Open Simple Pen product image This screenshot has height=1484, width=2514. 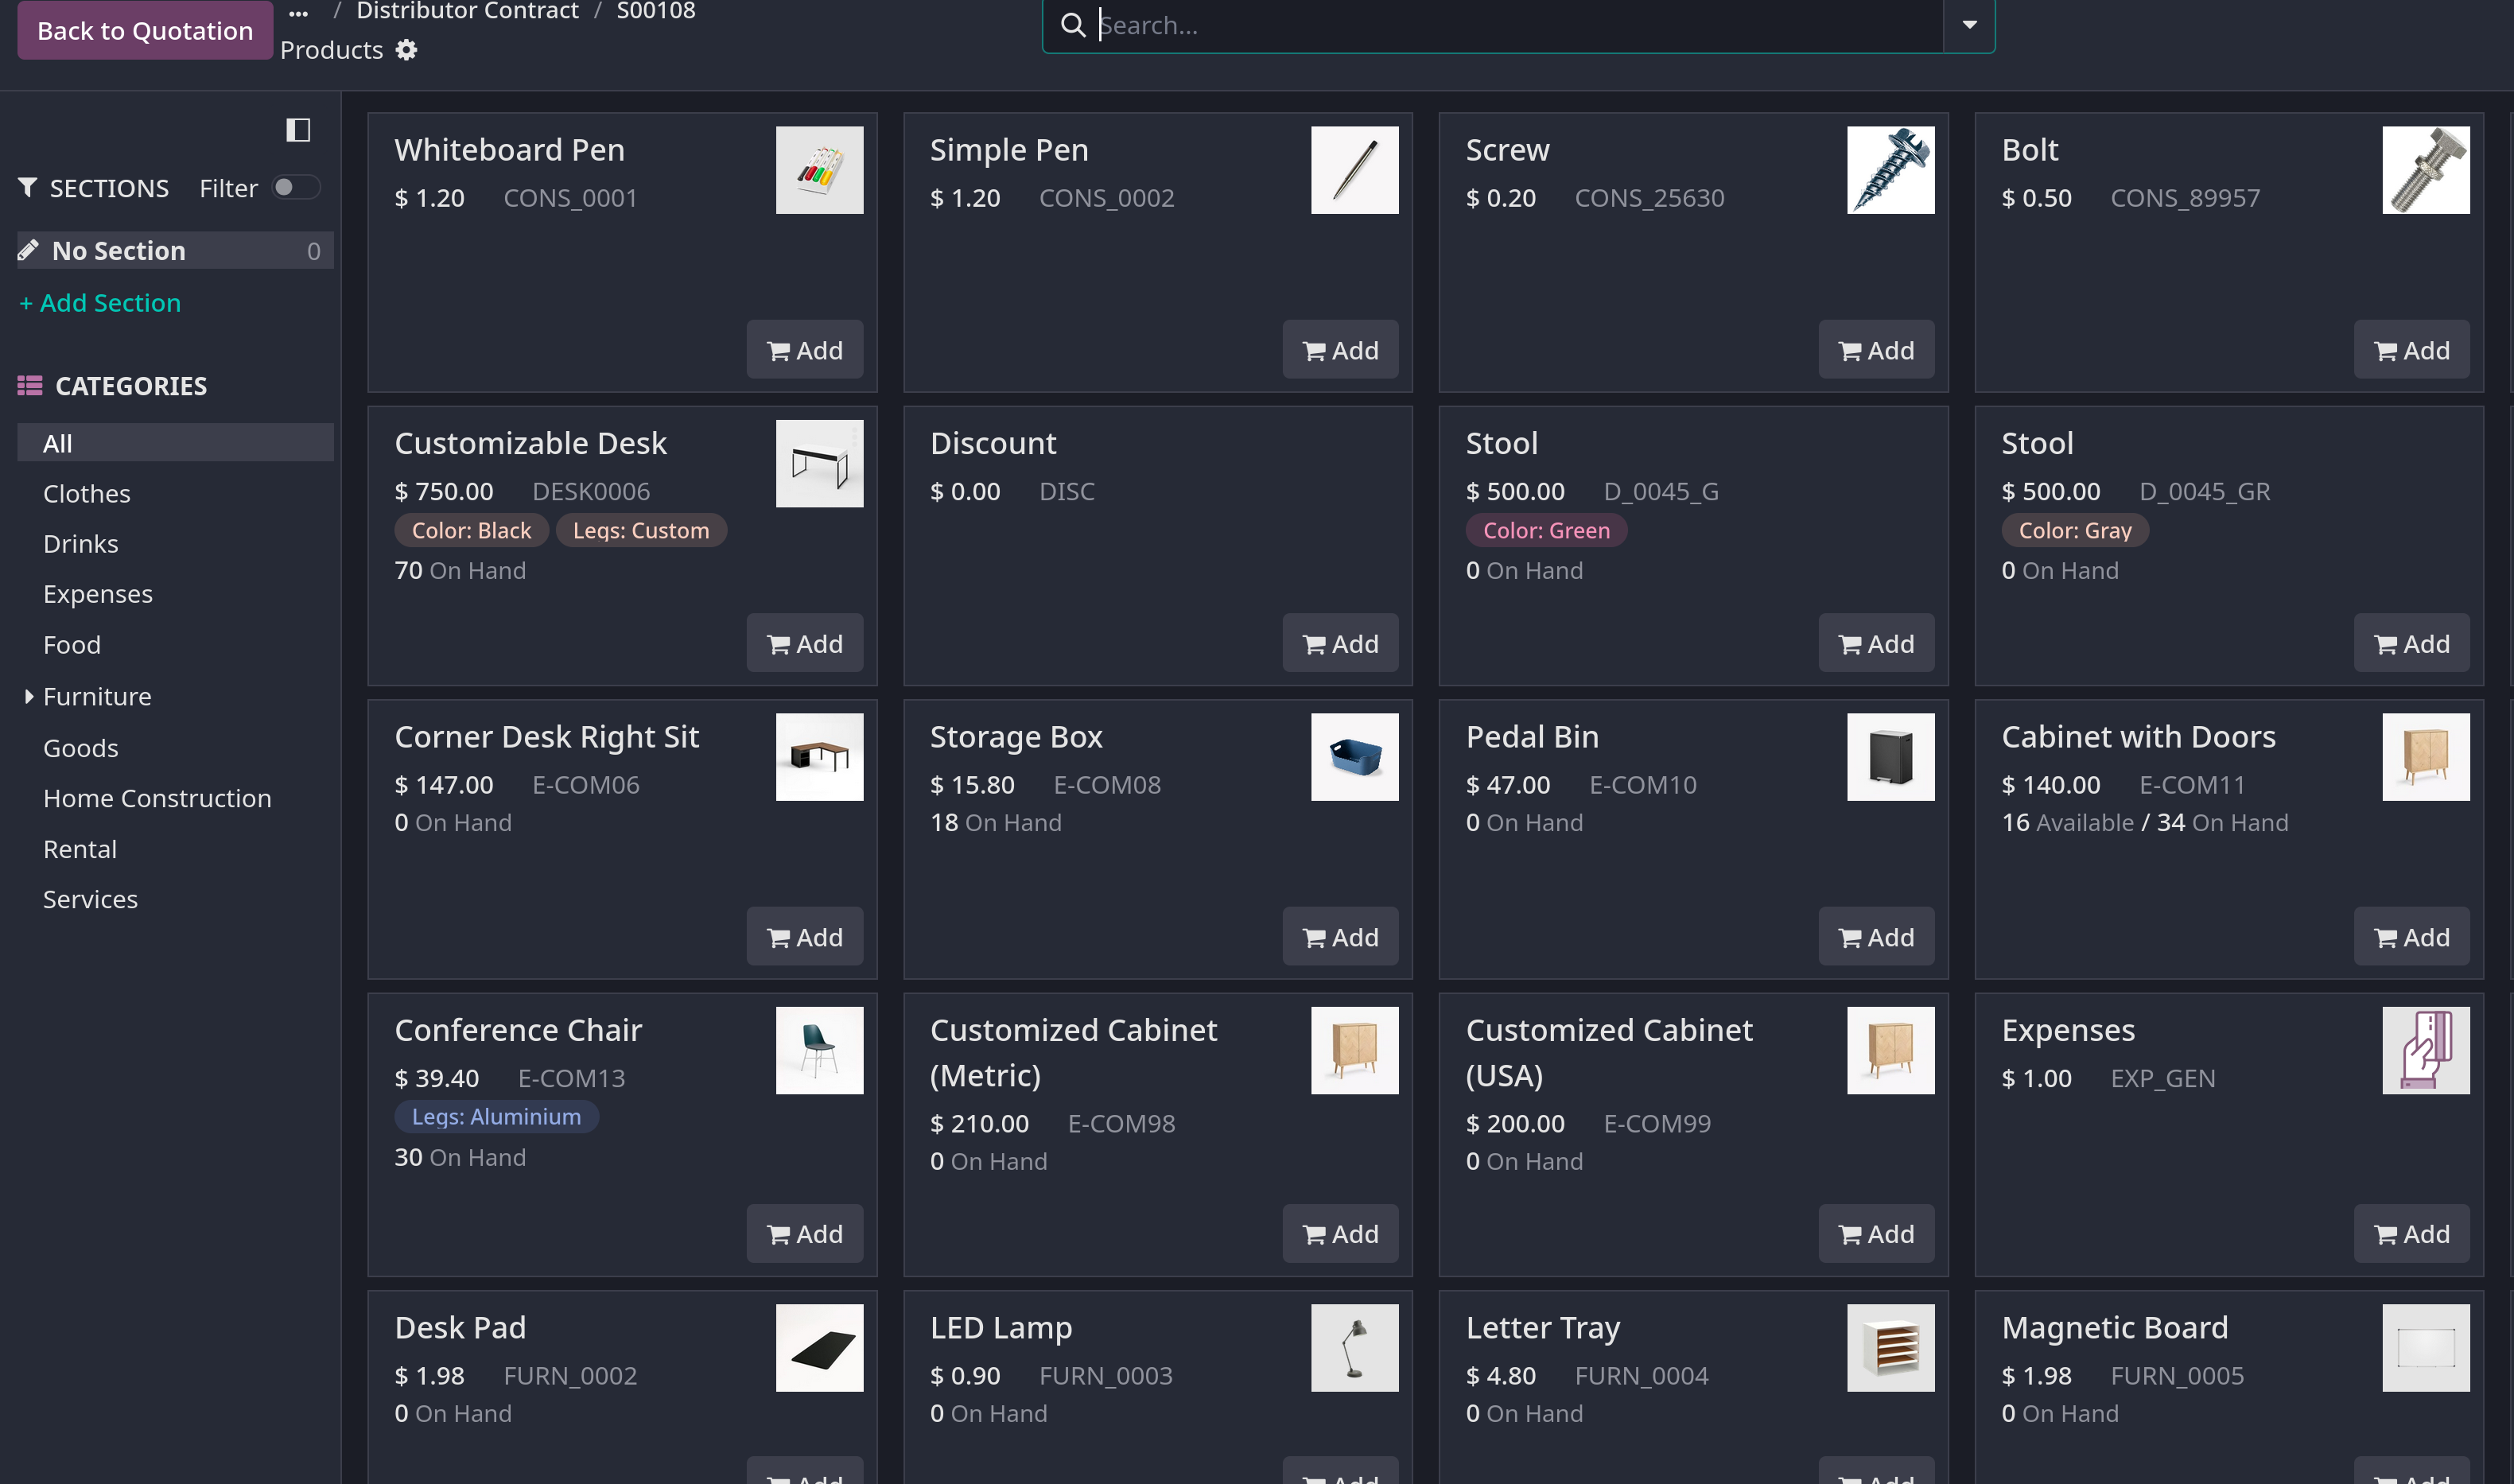pyautogui.click(x=1354, y=170)
